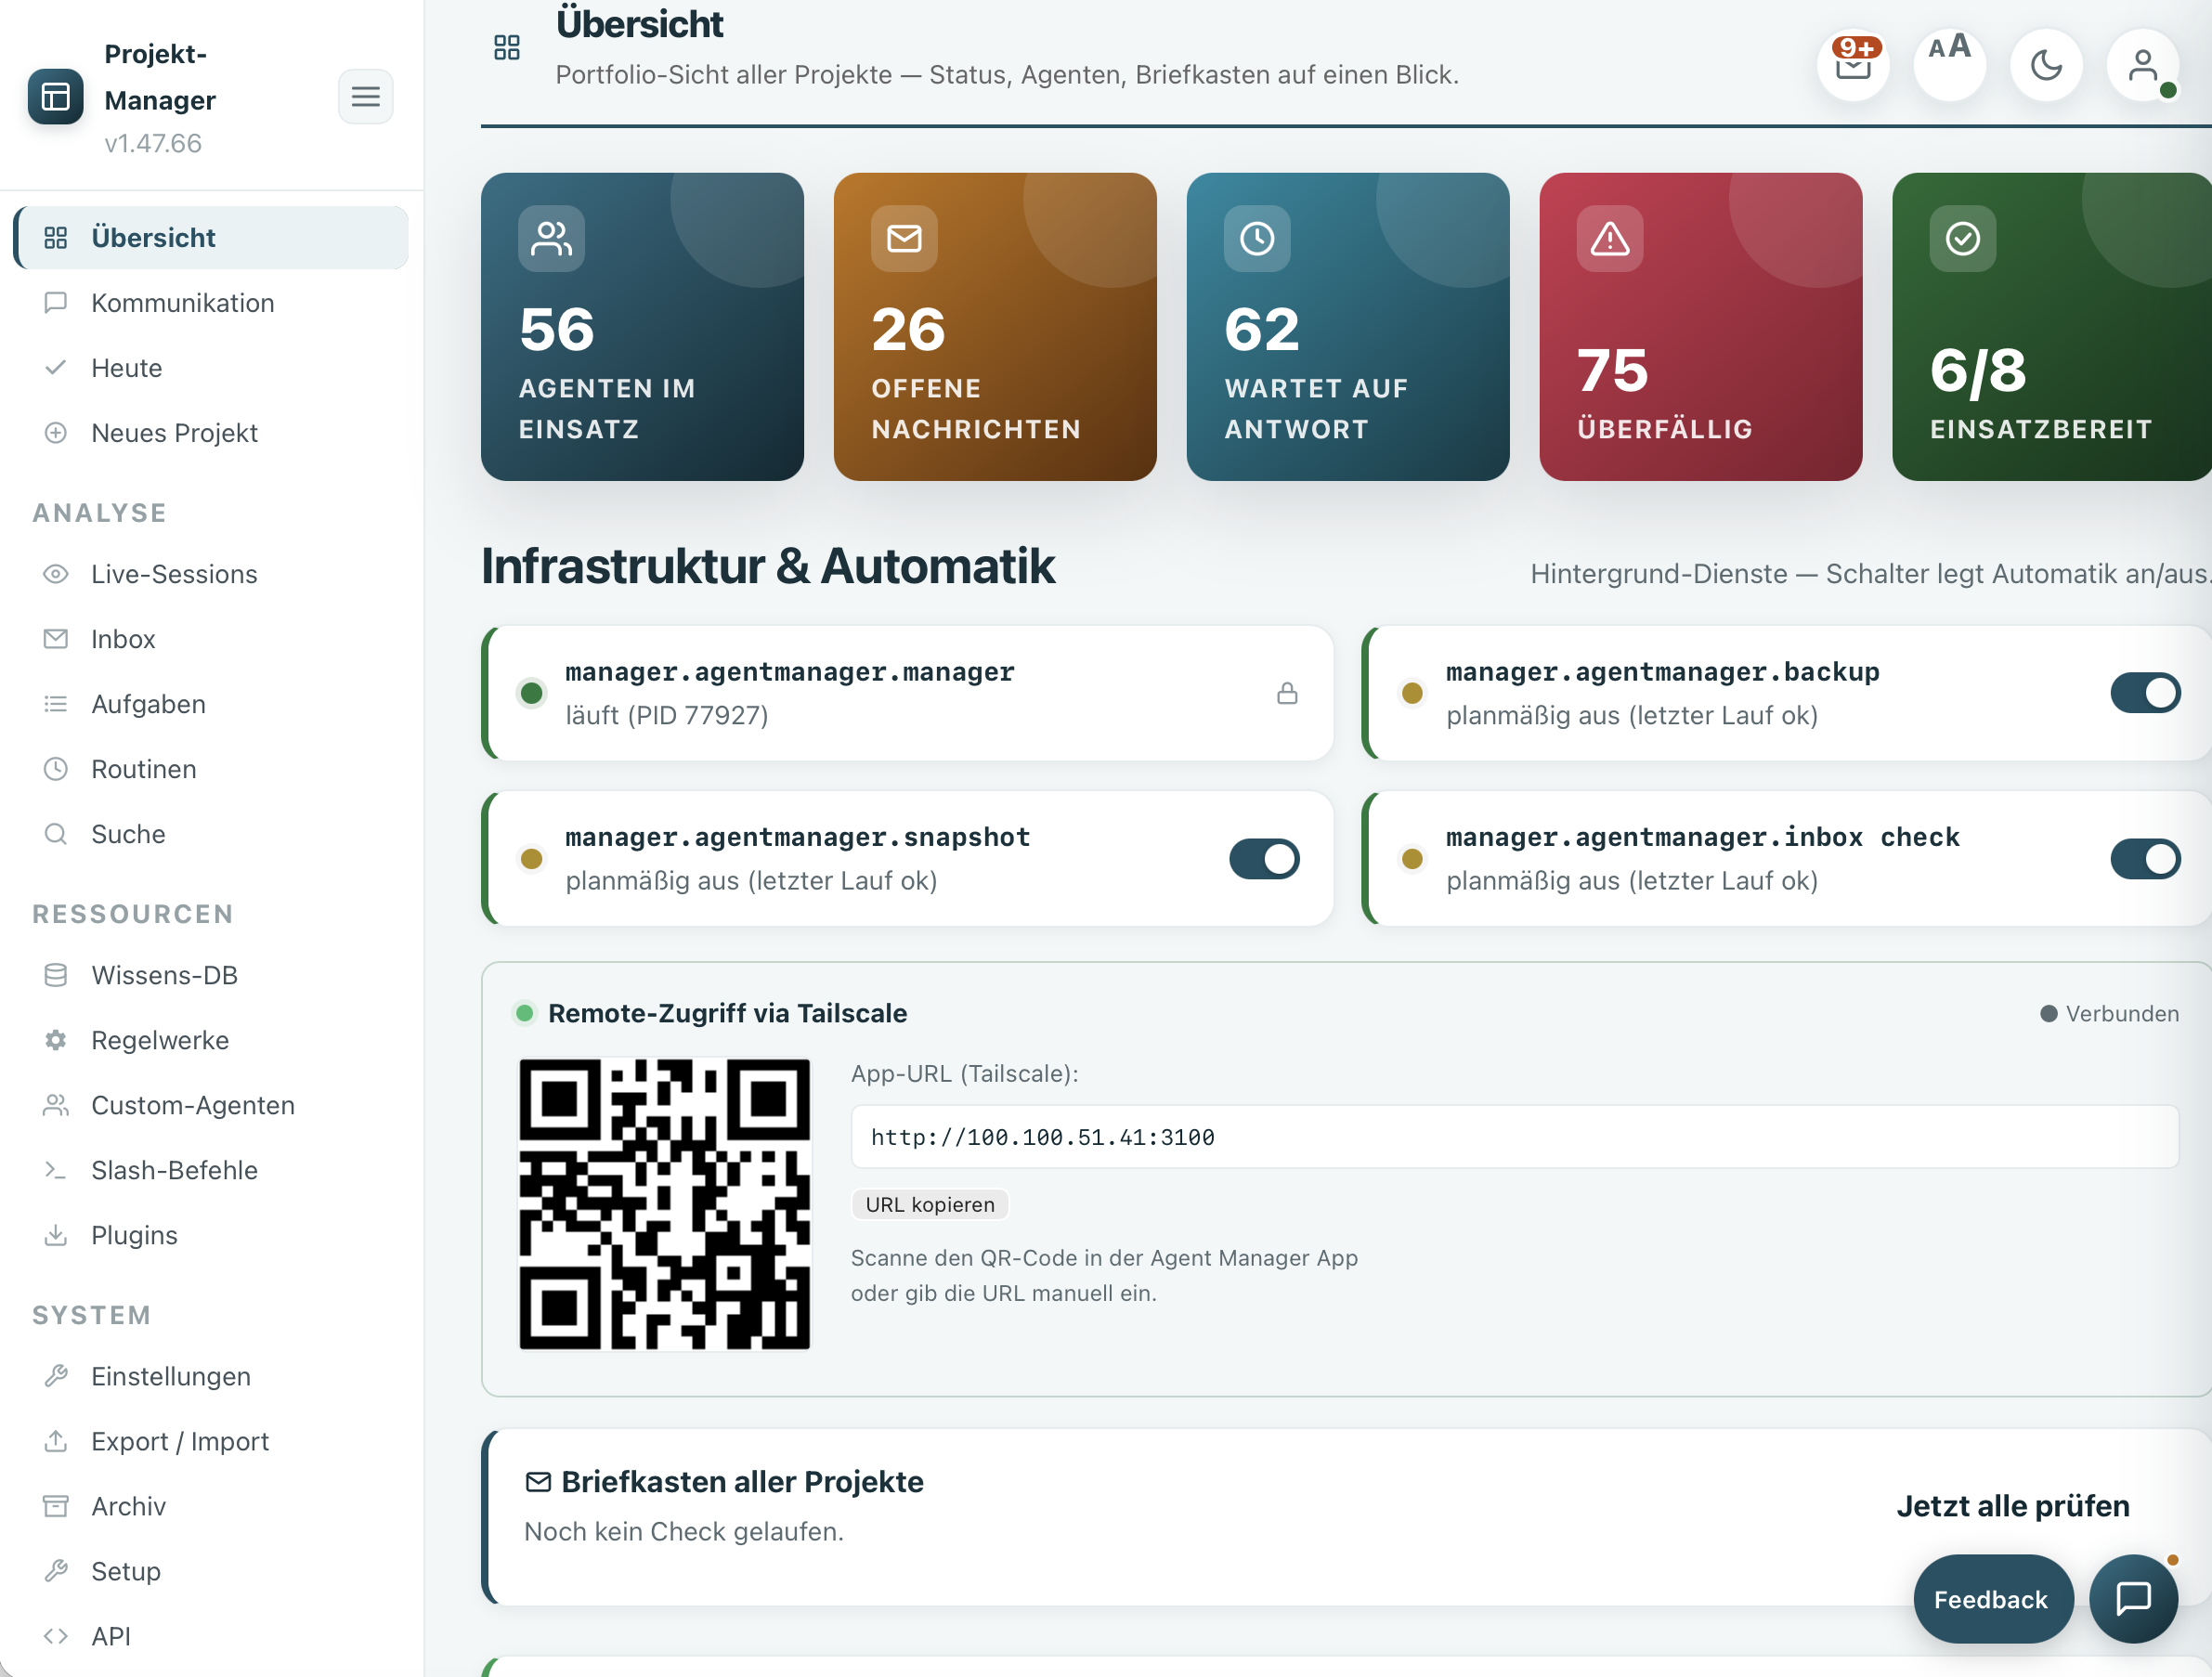Click the warning triangle on Überfällig card
Image resolution: width=2212 pixels, height=1677 pixels.
[1610, 238]
